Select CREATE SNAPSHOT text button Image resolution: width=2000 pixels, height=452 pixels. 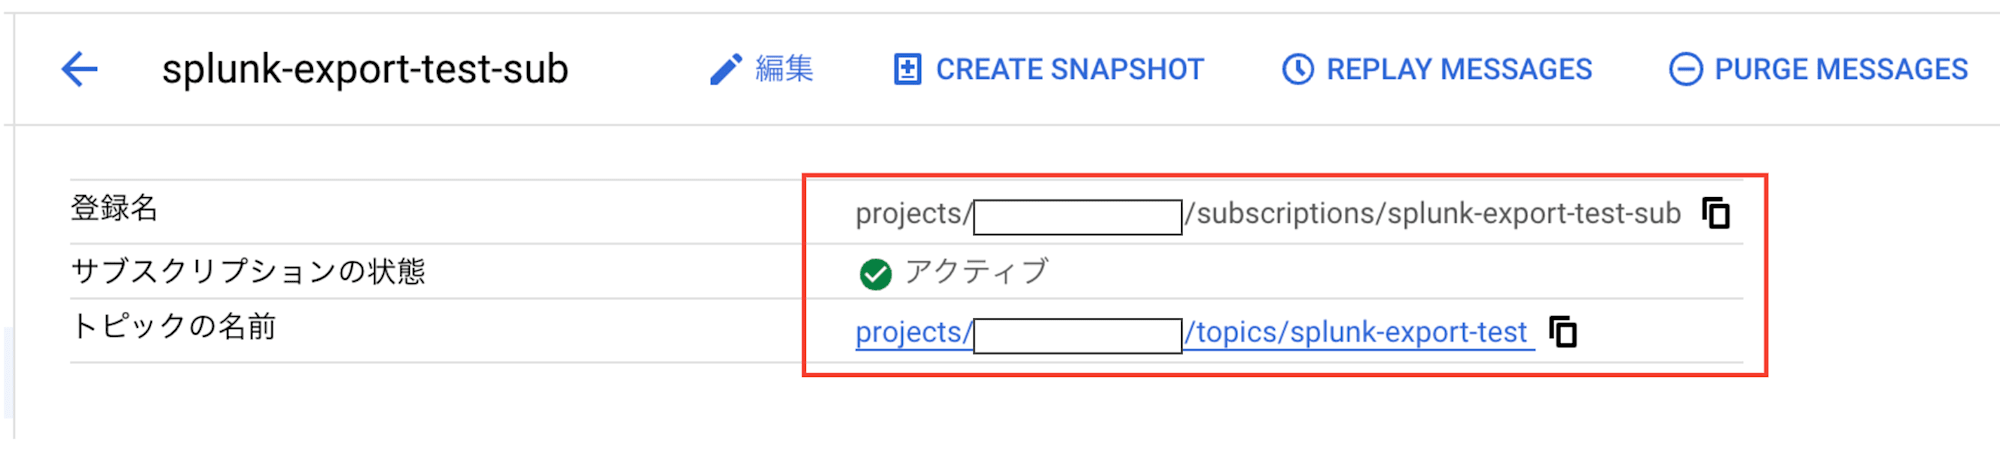[1070, 69]
